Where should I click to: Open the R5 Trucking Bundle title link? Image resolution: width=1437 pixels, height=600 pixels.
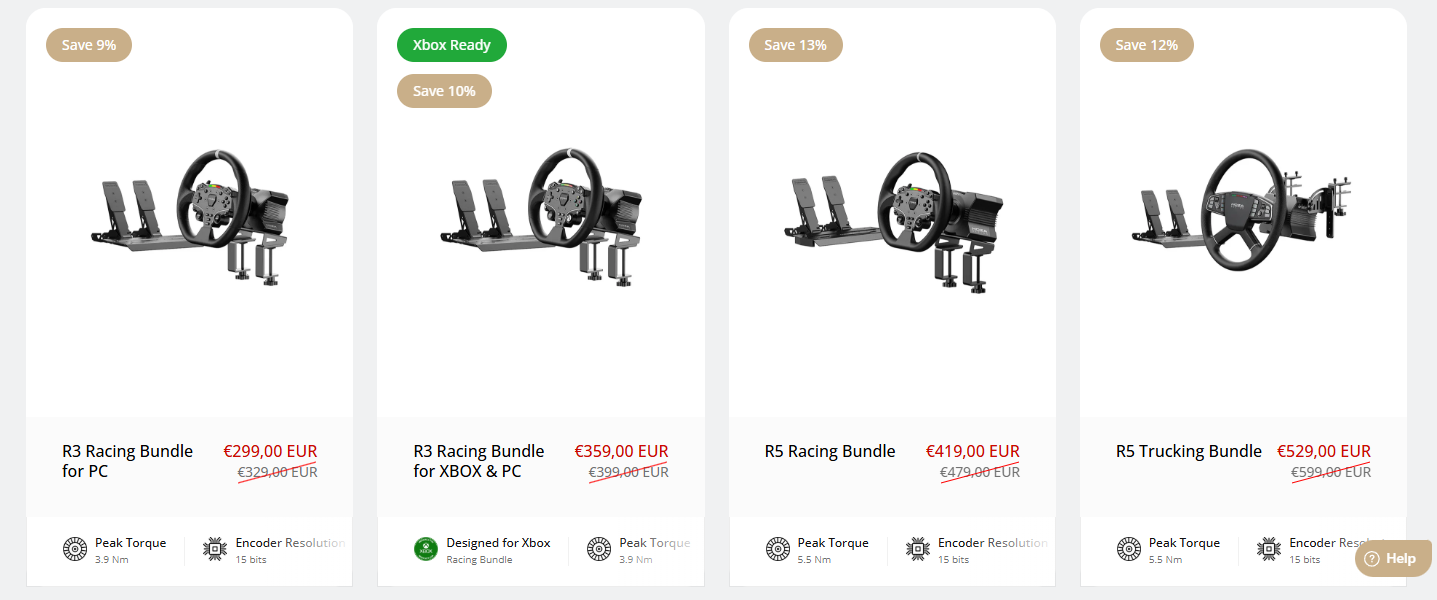[x=1189, y=451]
